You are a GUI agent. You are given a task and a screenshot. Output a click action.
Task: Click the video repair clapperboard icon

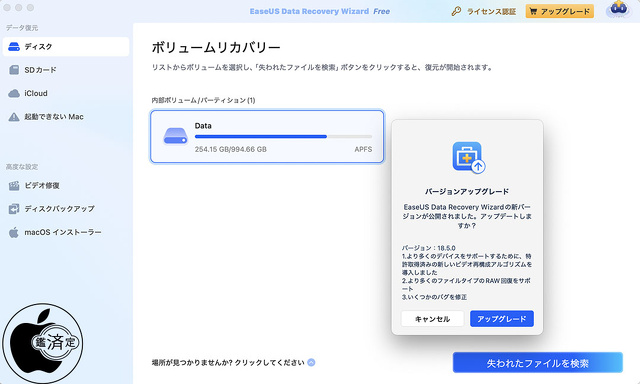point(14,186)
